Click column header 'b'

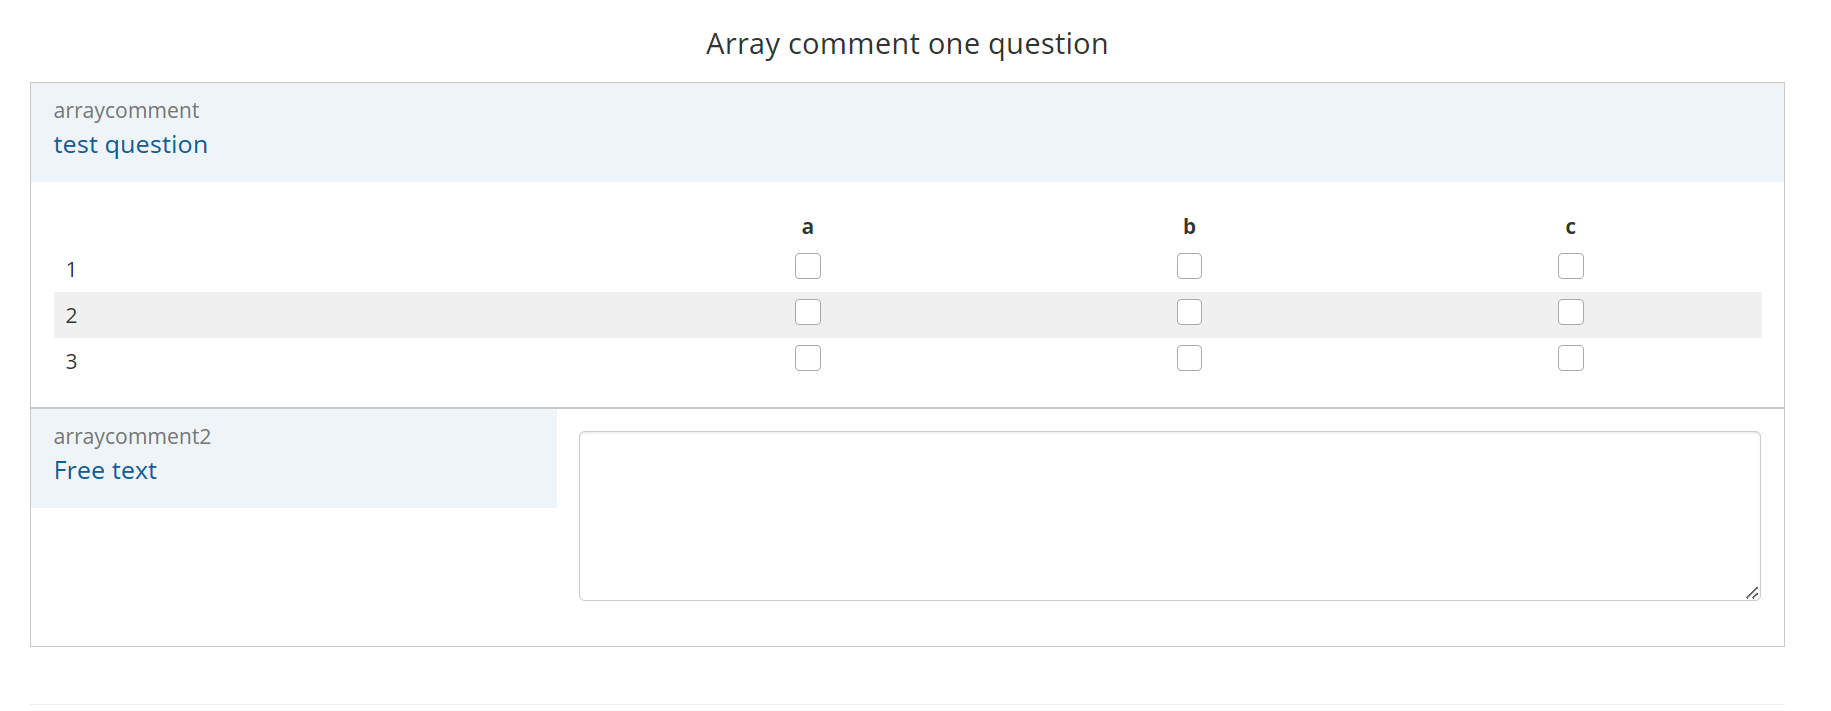pos(1189,227)
